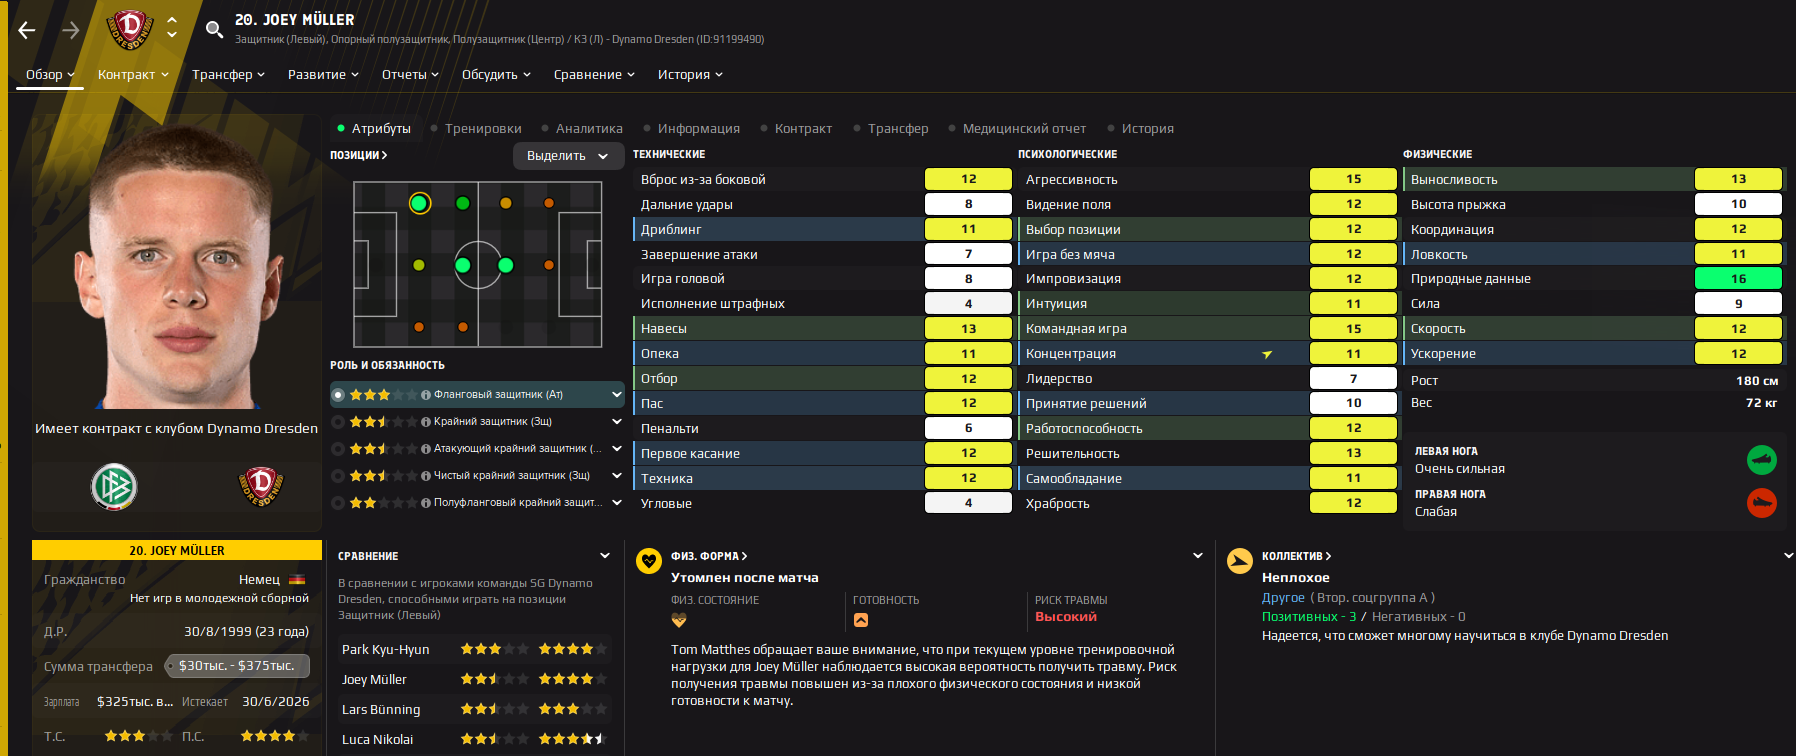The height and width of the screenshot is (756, 1796).
Task: Expand the Сравнение panel chevron
Action: click(x=605, y=556)
